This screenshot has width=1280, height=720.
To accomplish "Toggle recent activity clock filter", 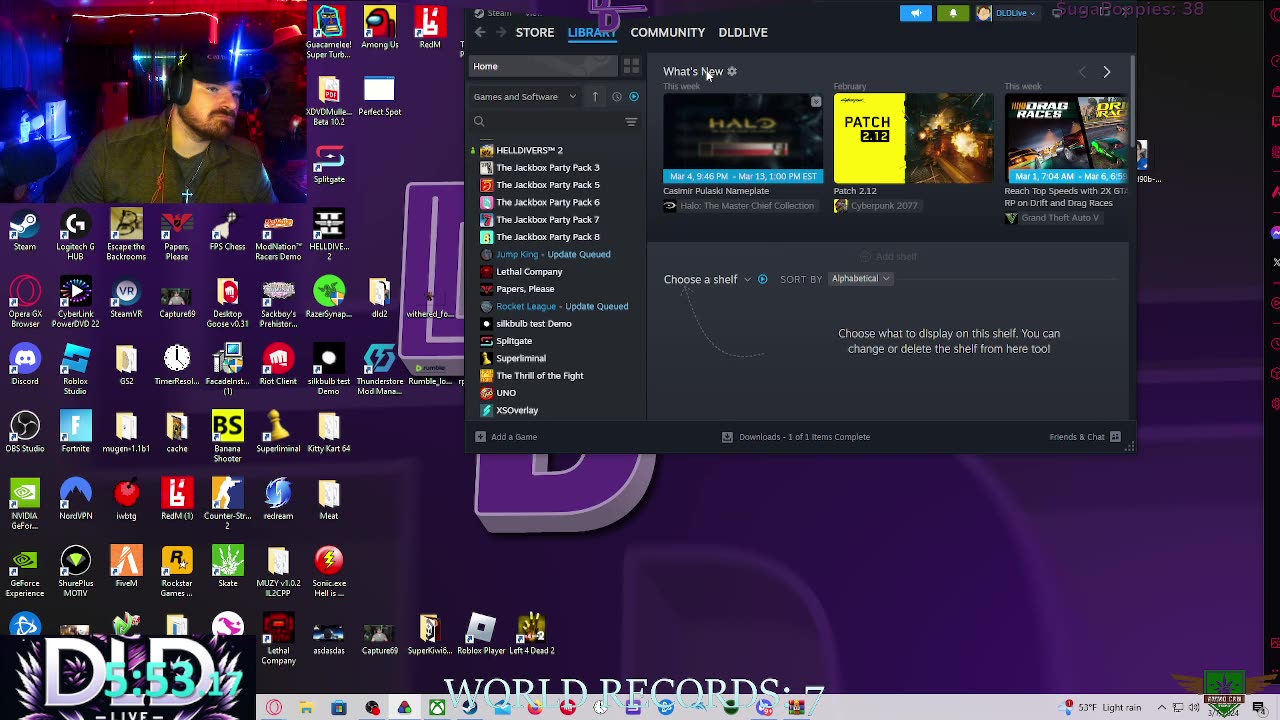I will click(x=616, y=97).
